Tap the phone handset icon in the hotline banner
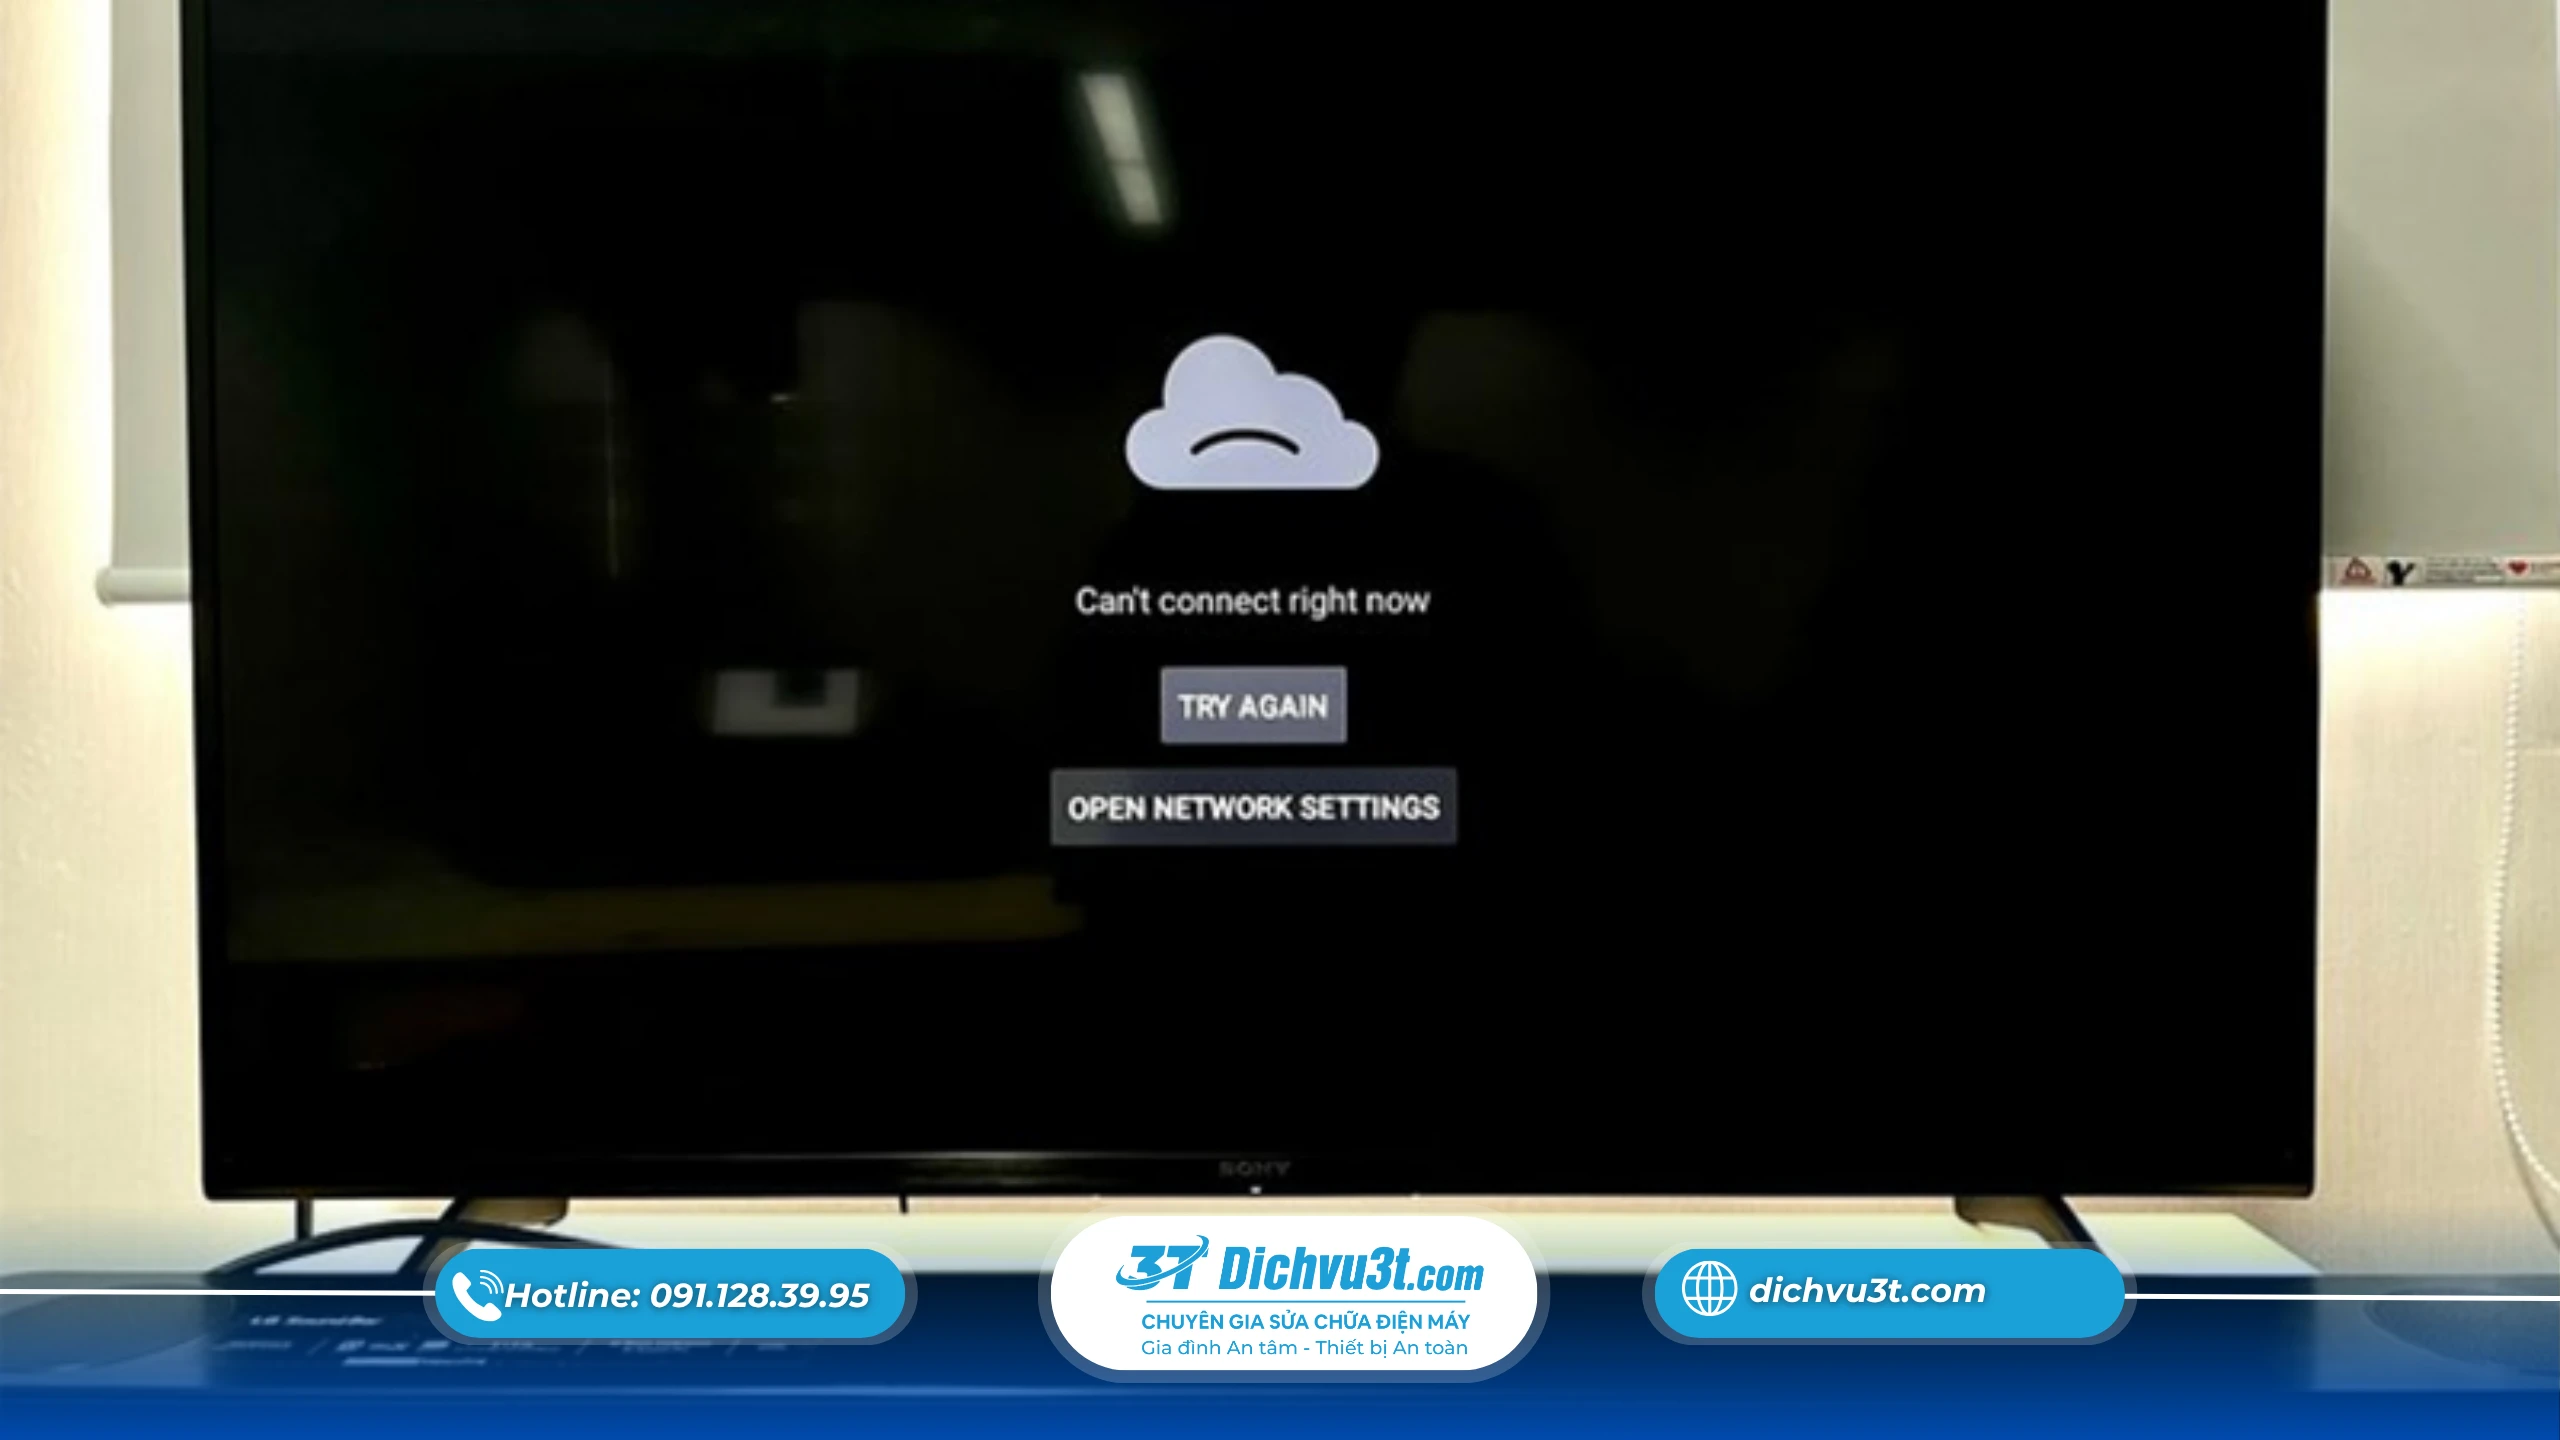The height and width of the screenshot is (1440, 2560). 476,1295
